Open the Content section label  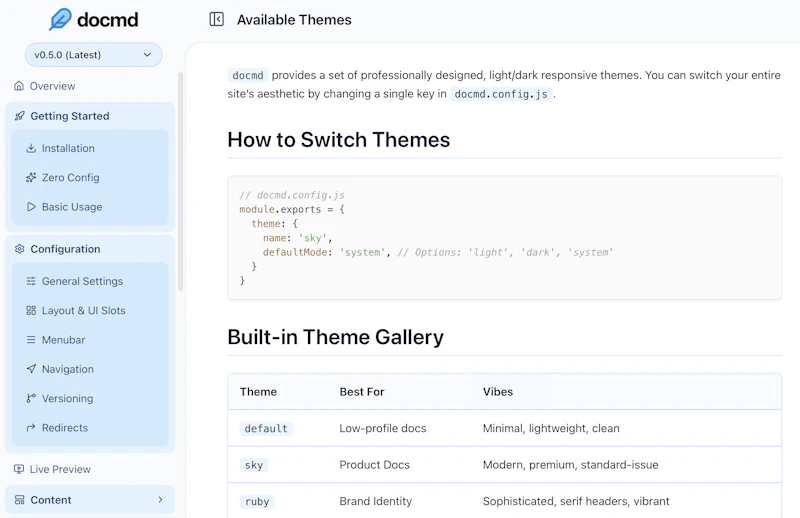tap(51, 500)
